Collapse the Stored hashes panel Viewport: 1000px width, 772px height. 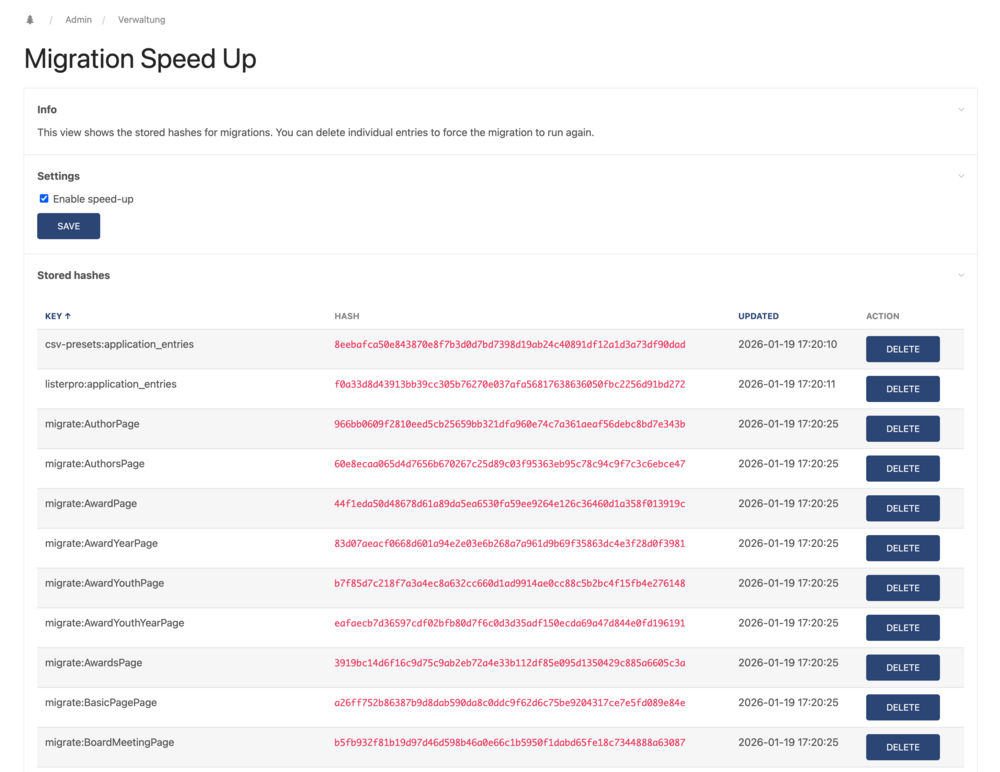click(961, 275)
